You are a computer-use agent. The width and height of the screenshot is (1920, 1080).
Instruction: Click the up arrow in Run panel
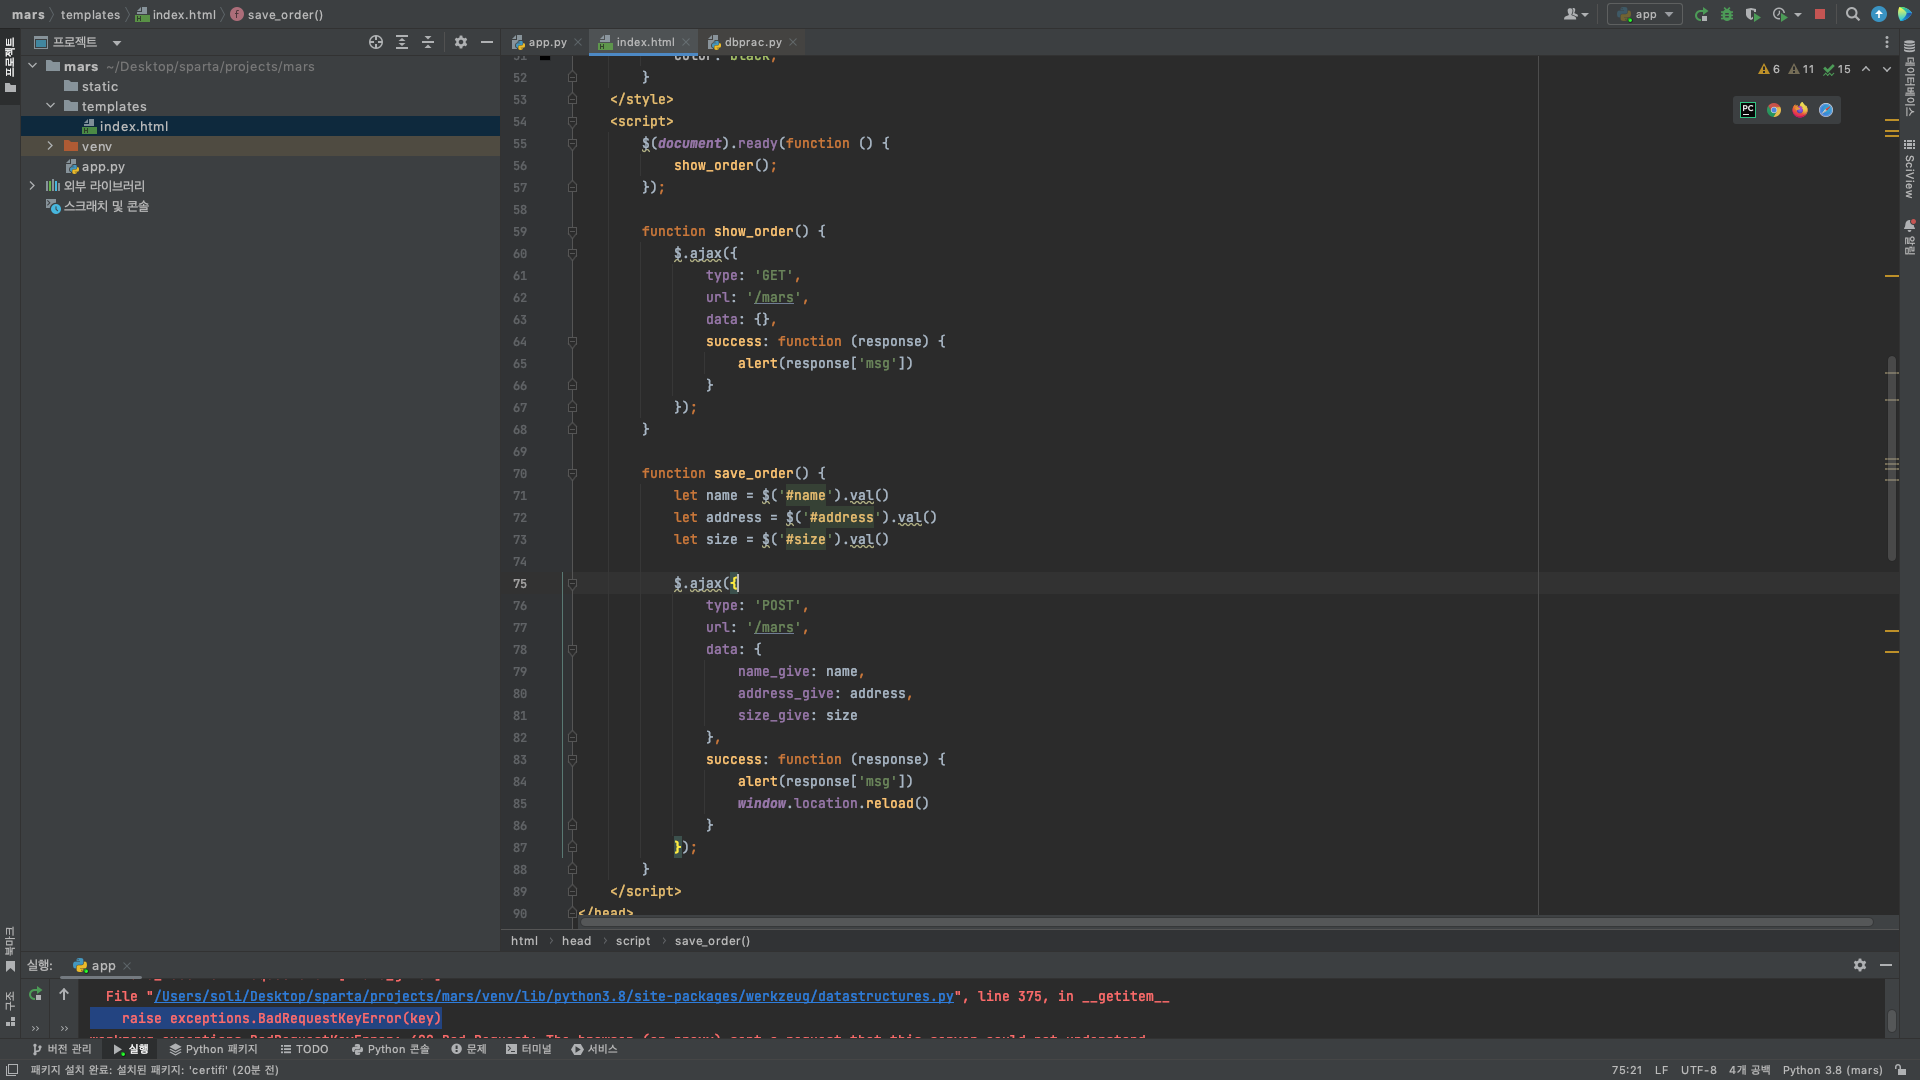[x=64, y=994]
